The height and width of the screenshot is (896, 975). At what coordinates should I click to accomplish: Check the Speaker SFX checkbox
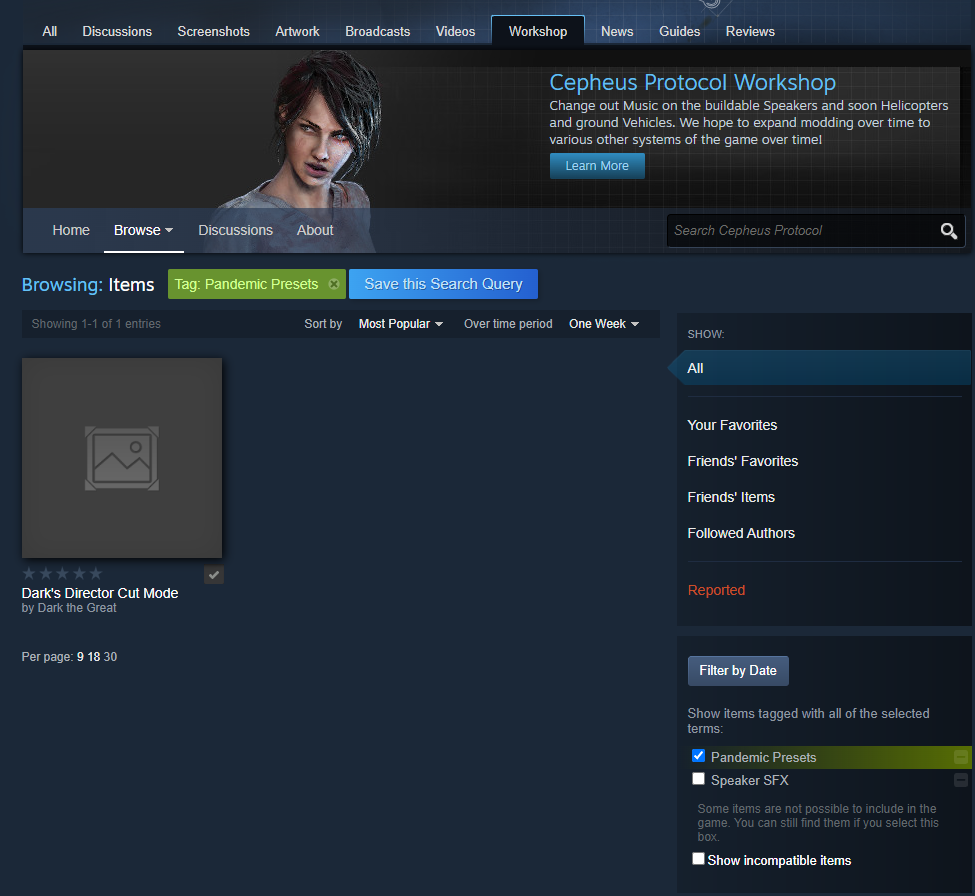[698, 779]
